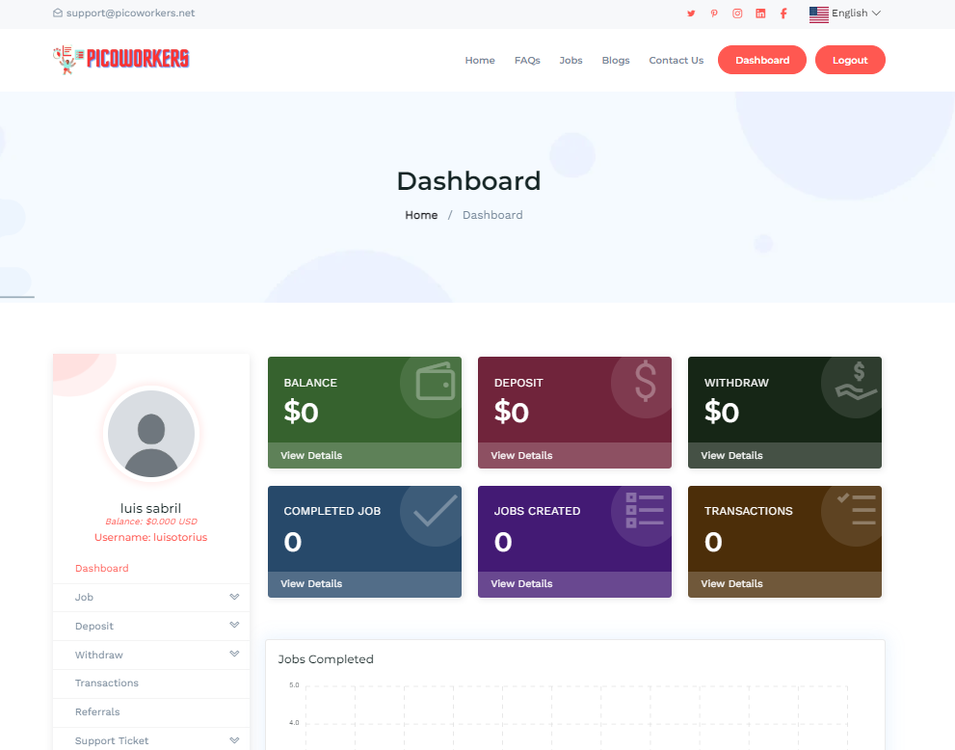Click the wallet icon on Balance card
The image size is (955, 750).
pyautogui.click(x=435, y=383)
